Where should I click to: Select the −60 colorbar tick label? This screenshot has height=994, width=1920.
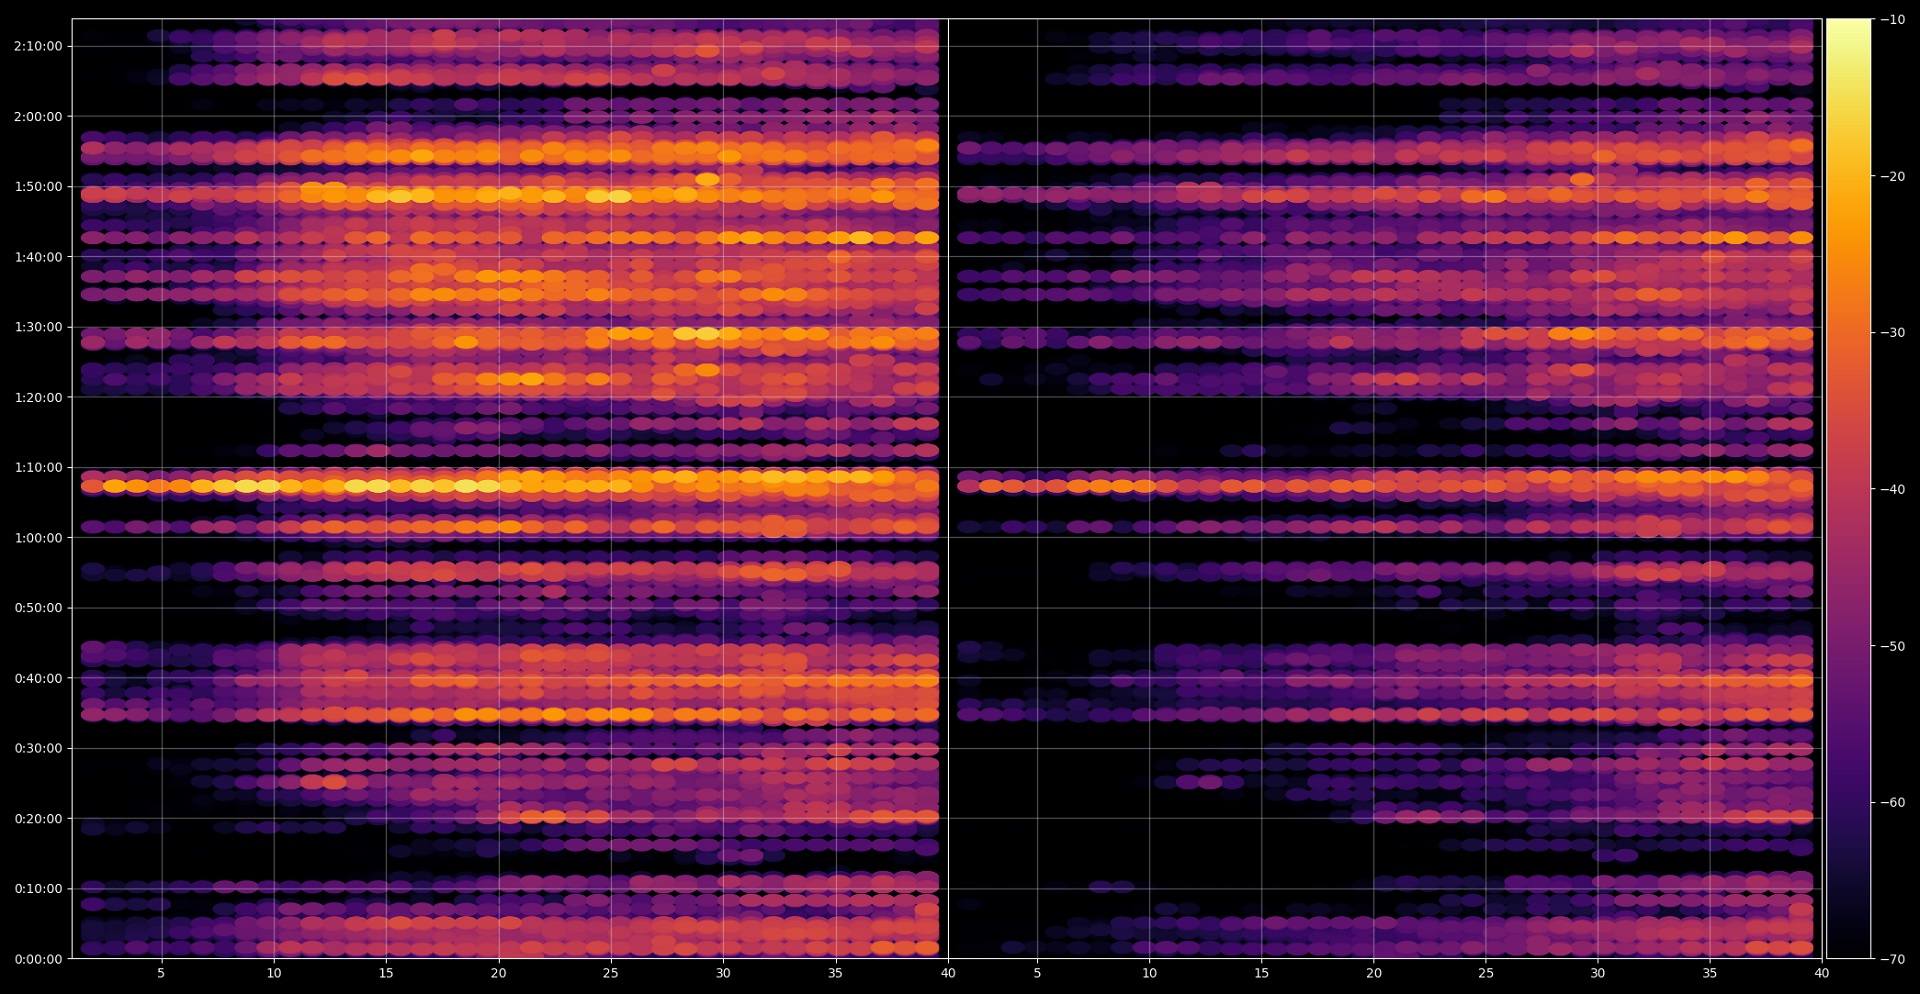[x=1892, y=802]
